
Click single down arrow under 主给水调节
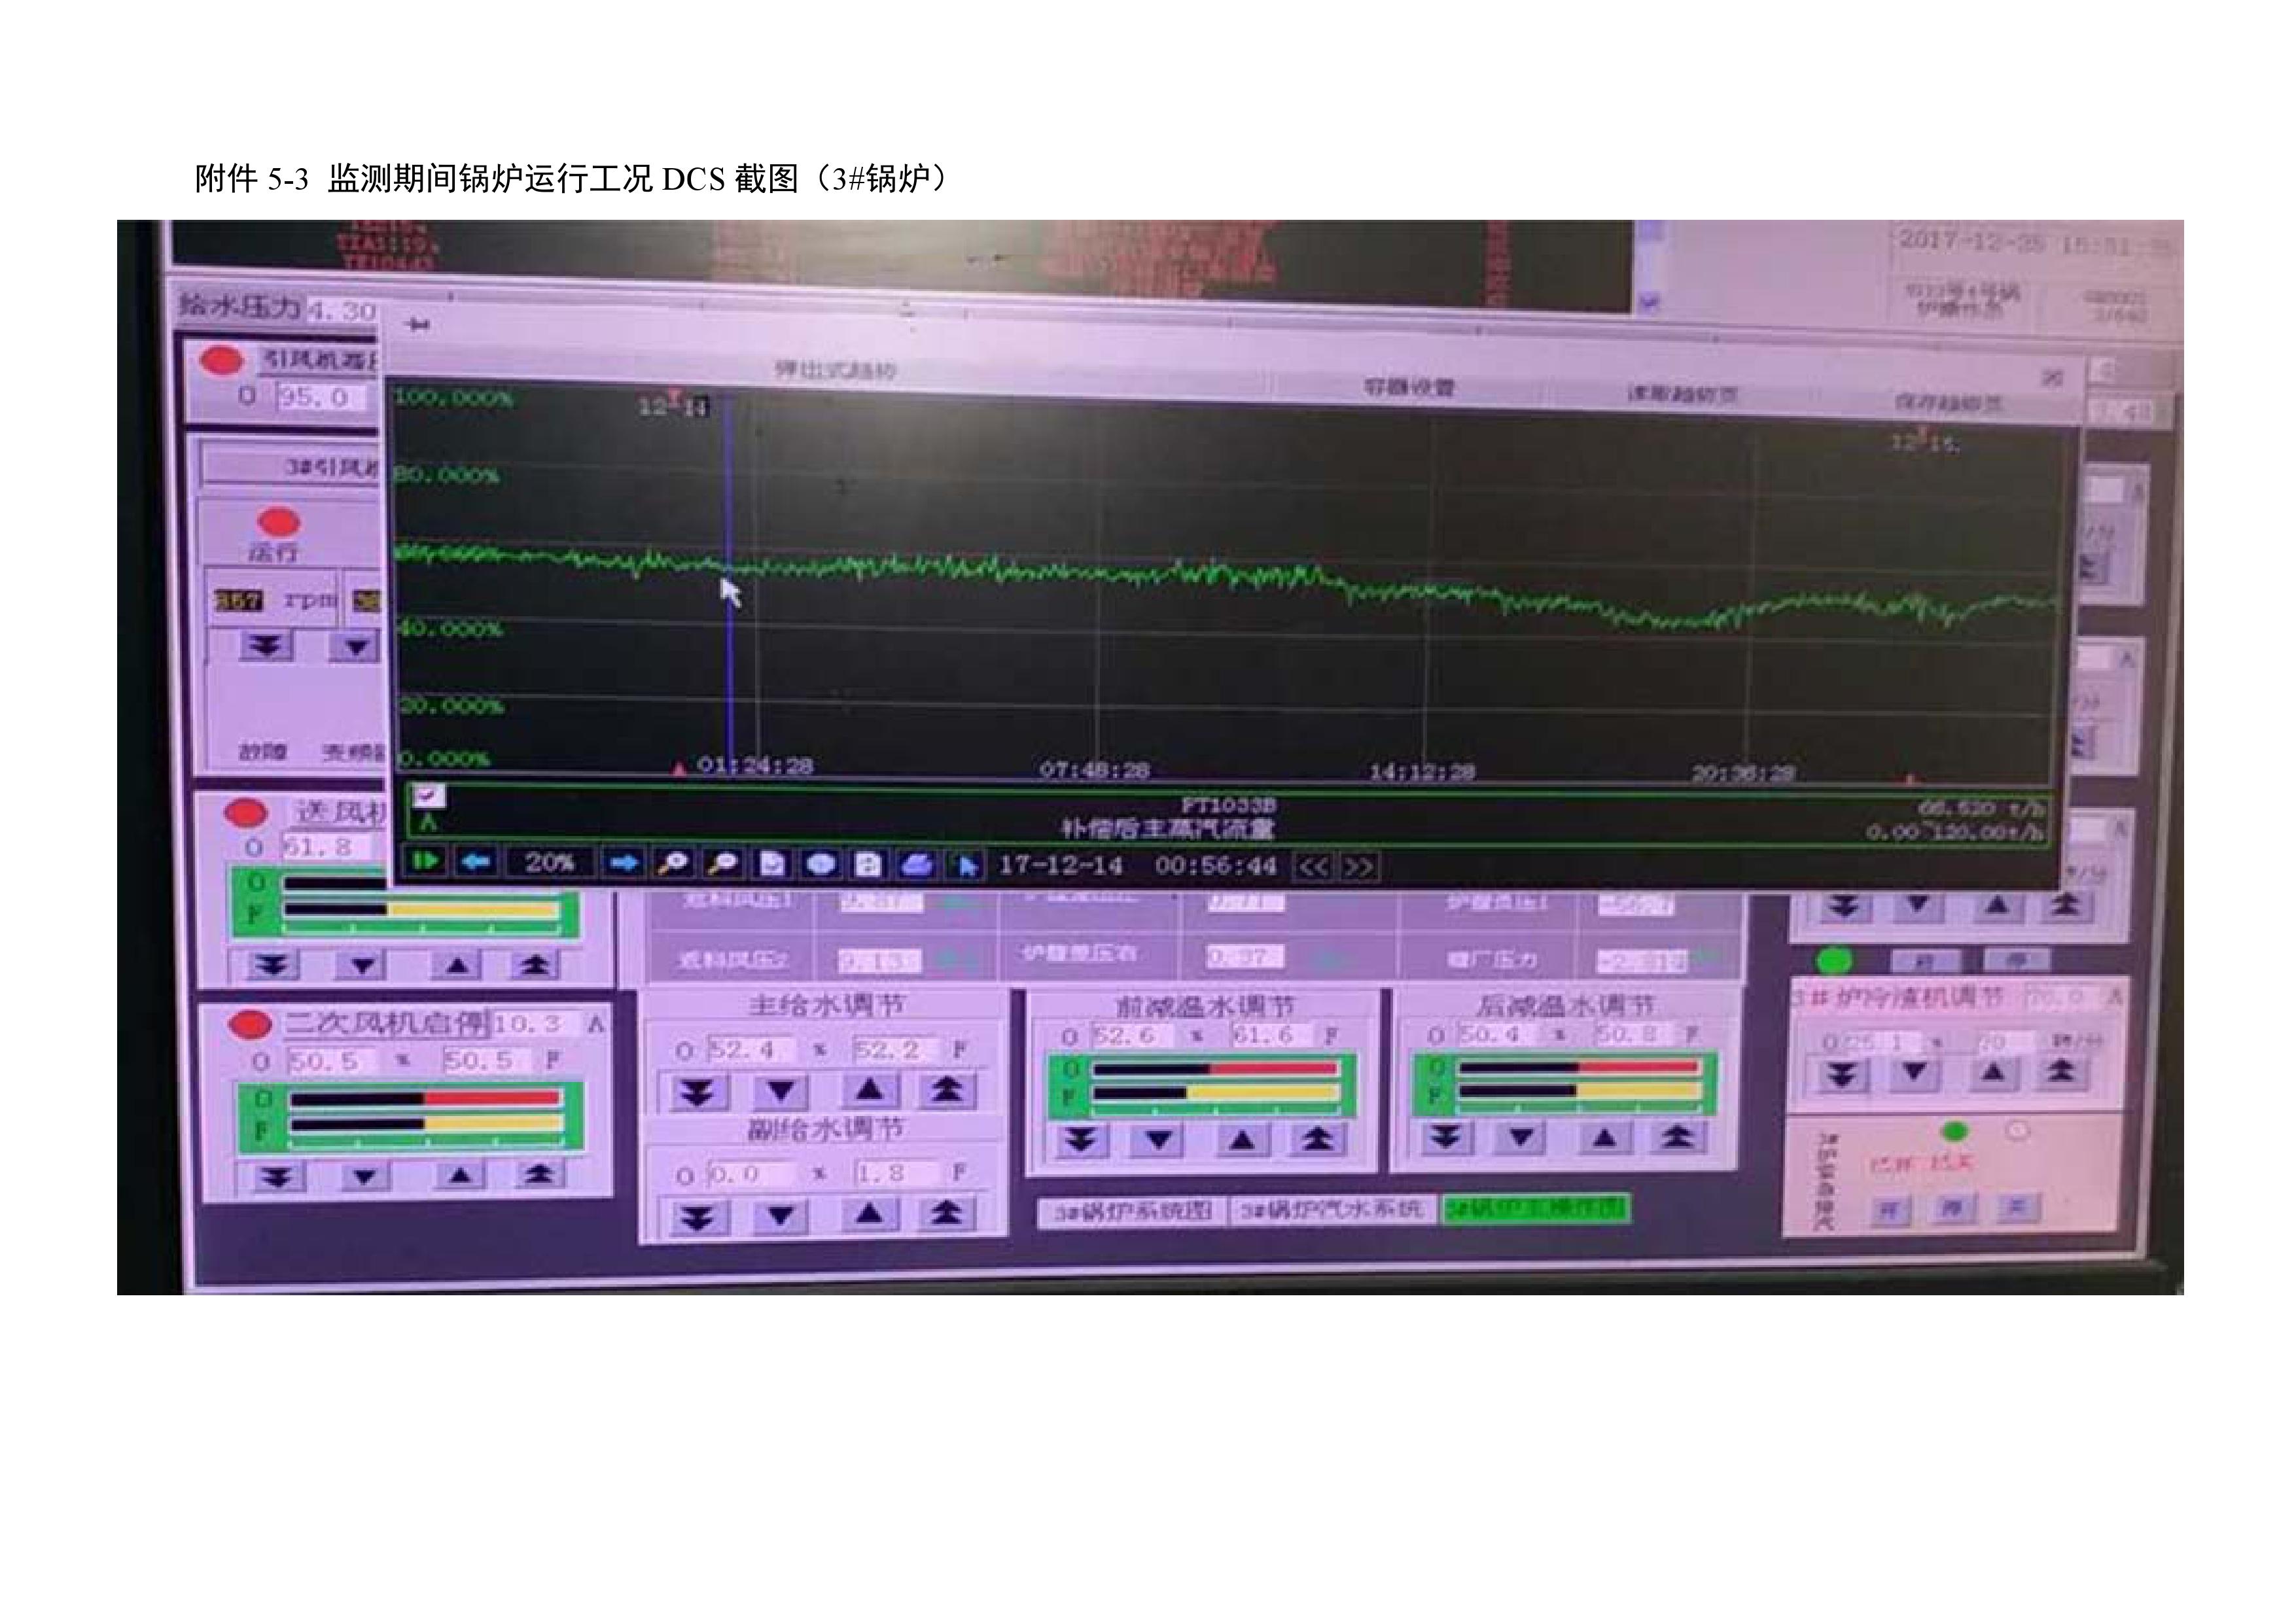click(780, 1091)
